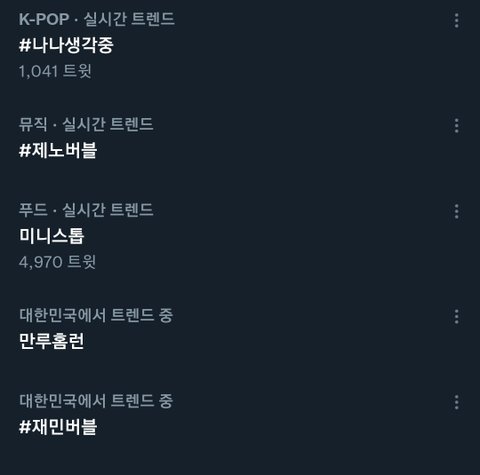Select the 1,041 트윗 count text

[55, 71]
